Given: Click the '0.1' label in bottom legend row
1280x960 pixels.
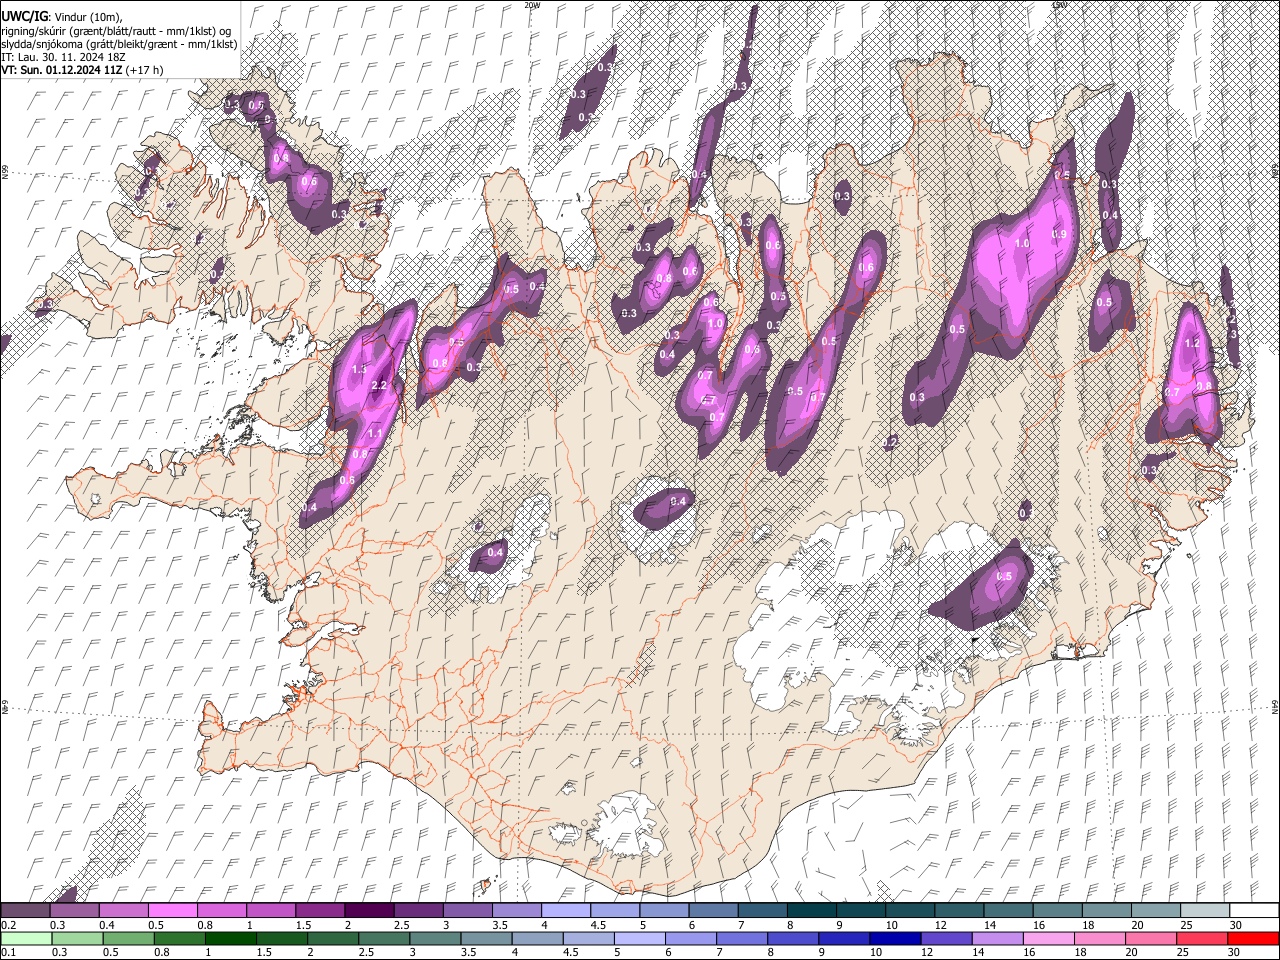Looking at the screenshot, I should pos(8,952).
